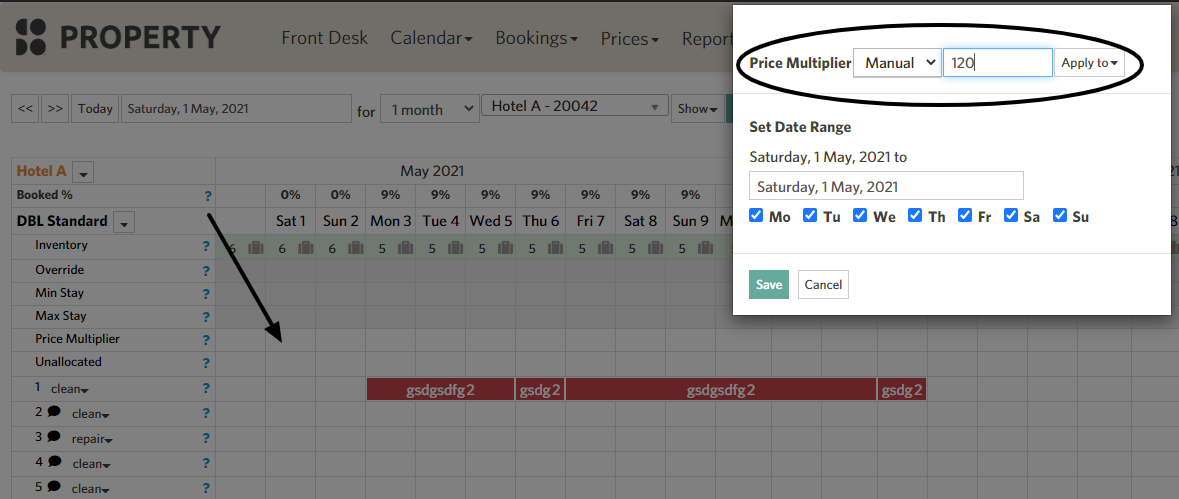Open room 1 clean status dropdown
1179x499 pixels.
point(70,389)
